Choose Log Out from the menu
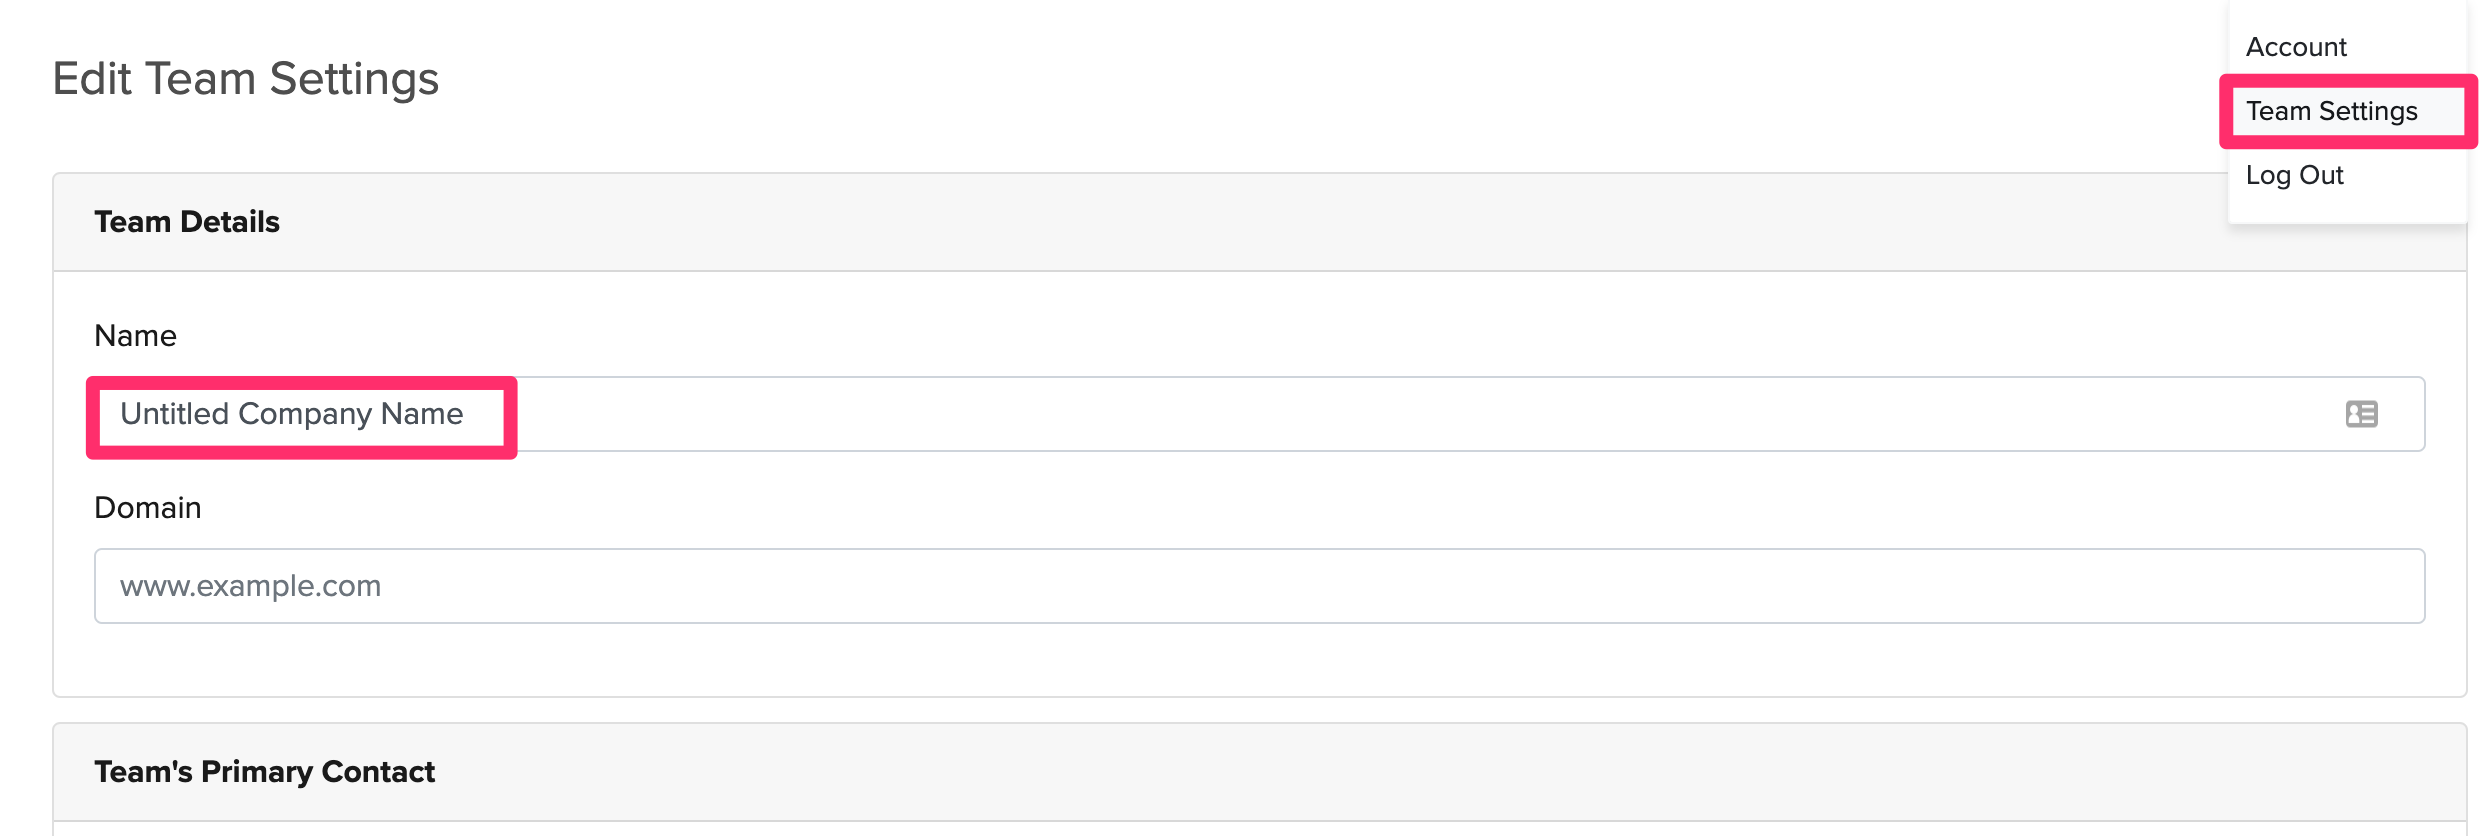This screenshot has width=2486, height=836. point(2294,175)
